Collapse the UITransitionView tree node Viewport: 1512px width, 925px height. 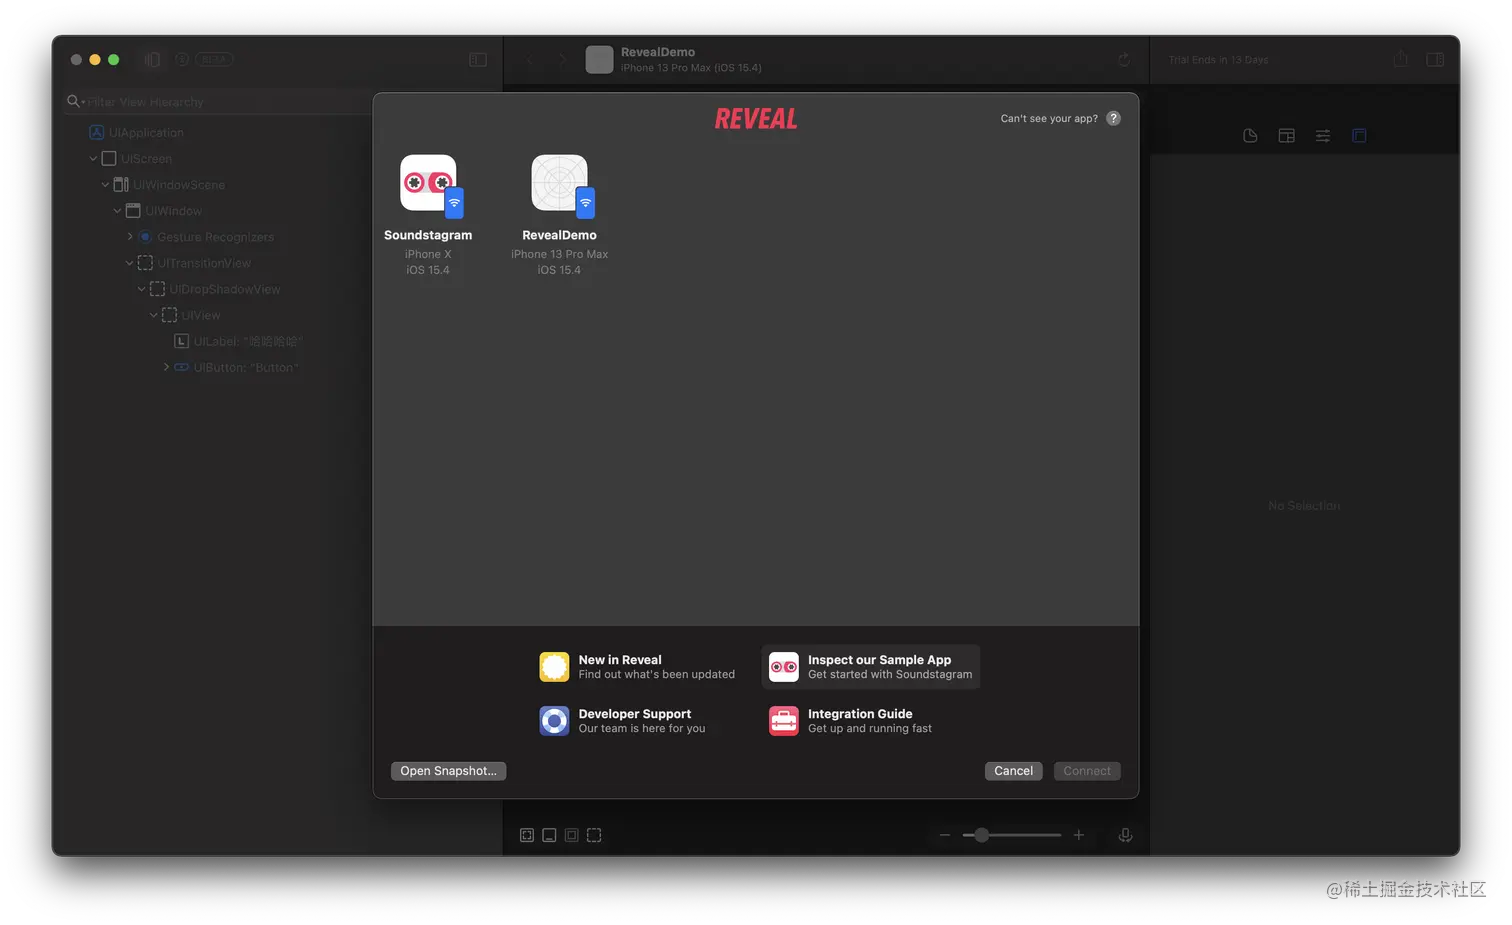(129, 263)
